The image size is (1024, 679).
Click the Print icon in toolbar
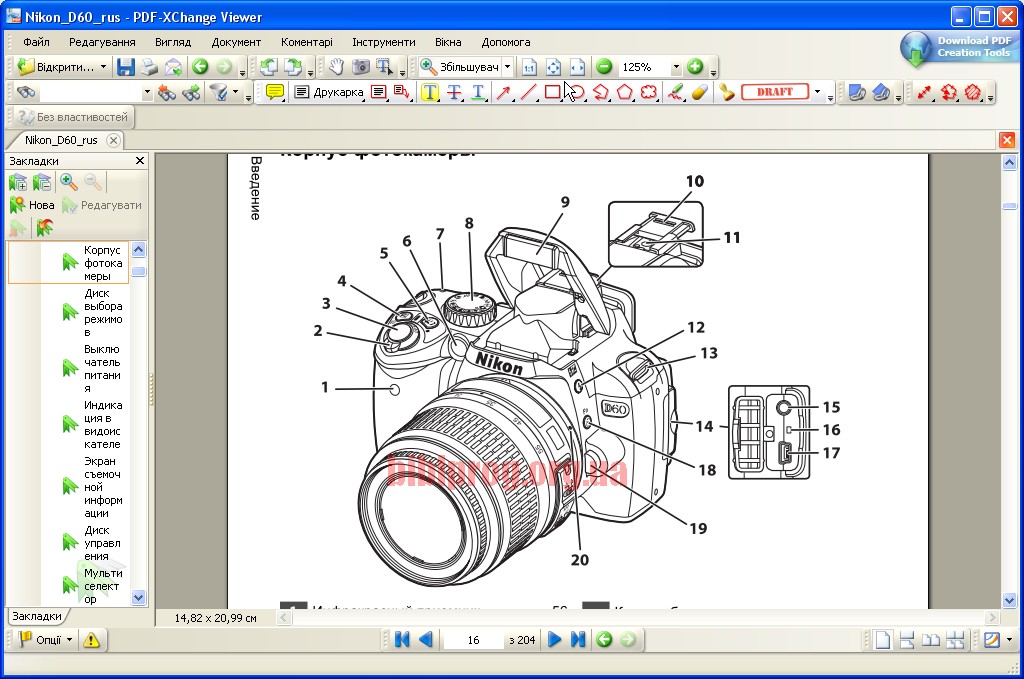coord(150,67)
